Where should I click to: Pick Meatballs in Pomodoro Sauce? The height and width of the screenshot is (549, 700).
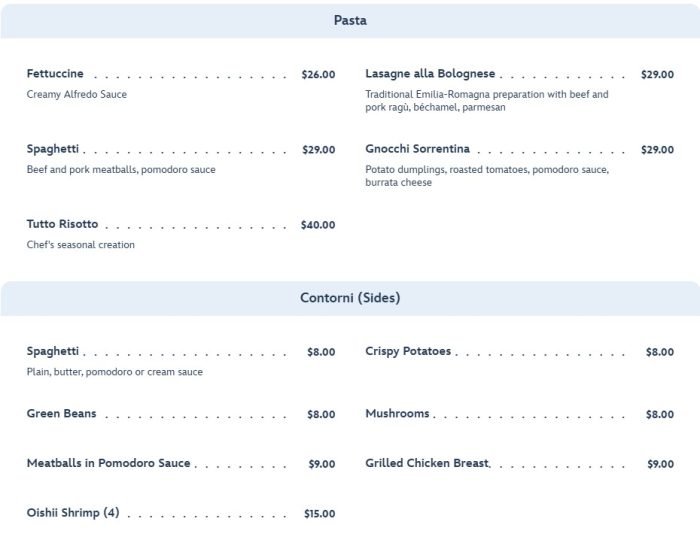pos(108,464)
